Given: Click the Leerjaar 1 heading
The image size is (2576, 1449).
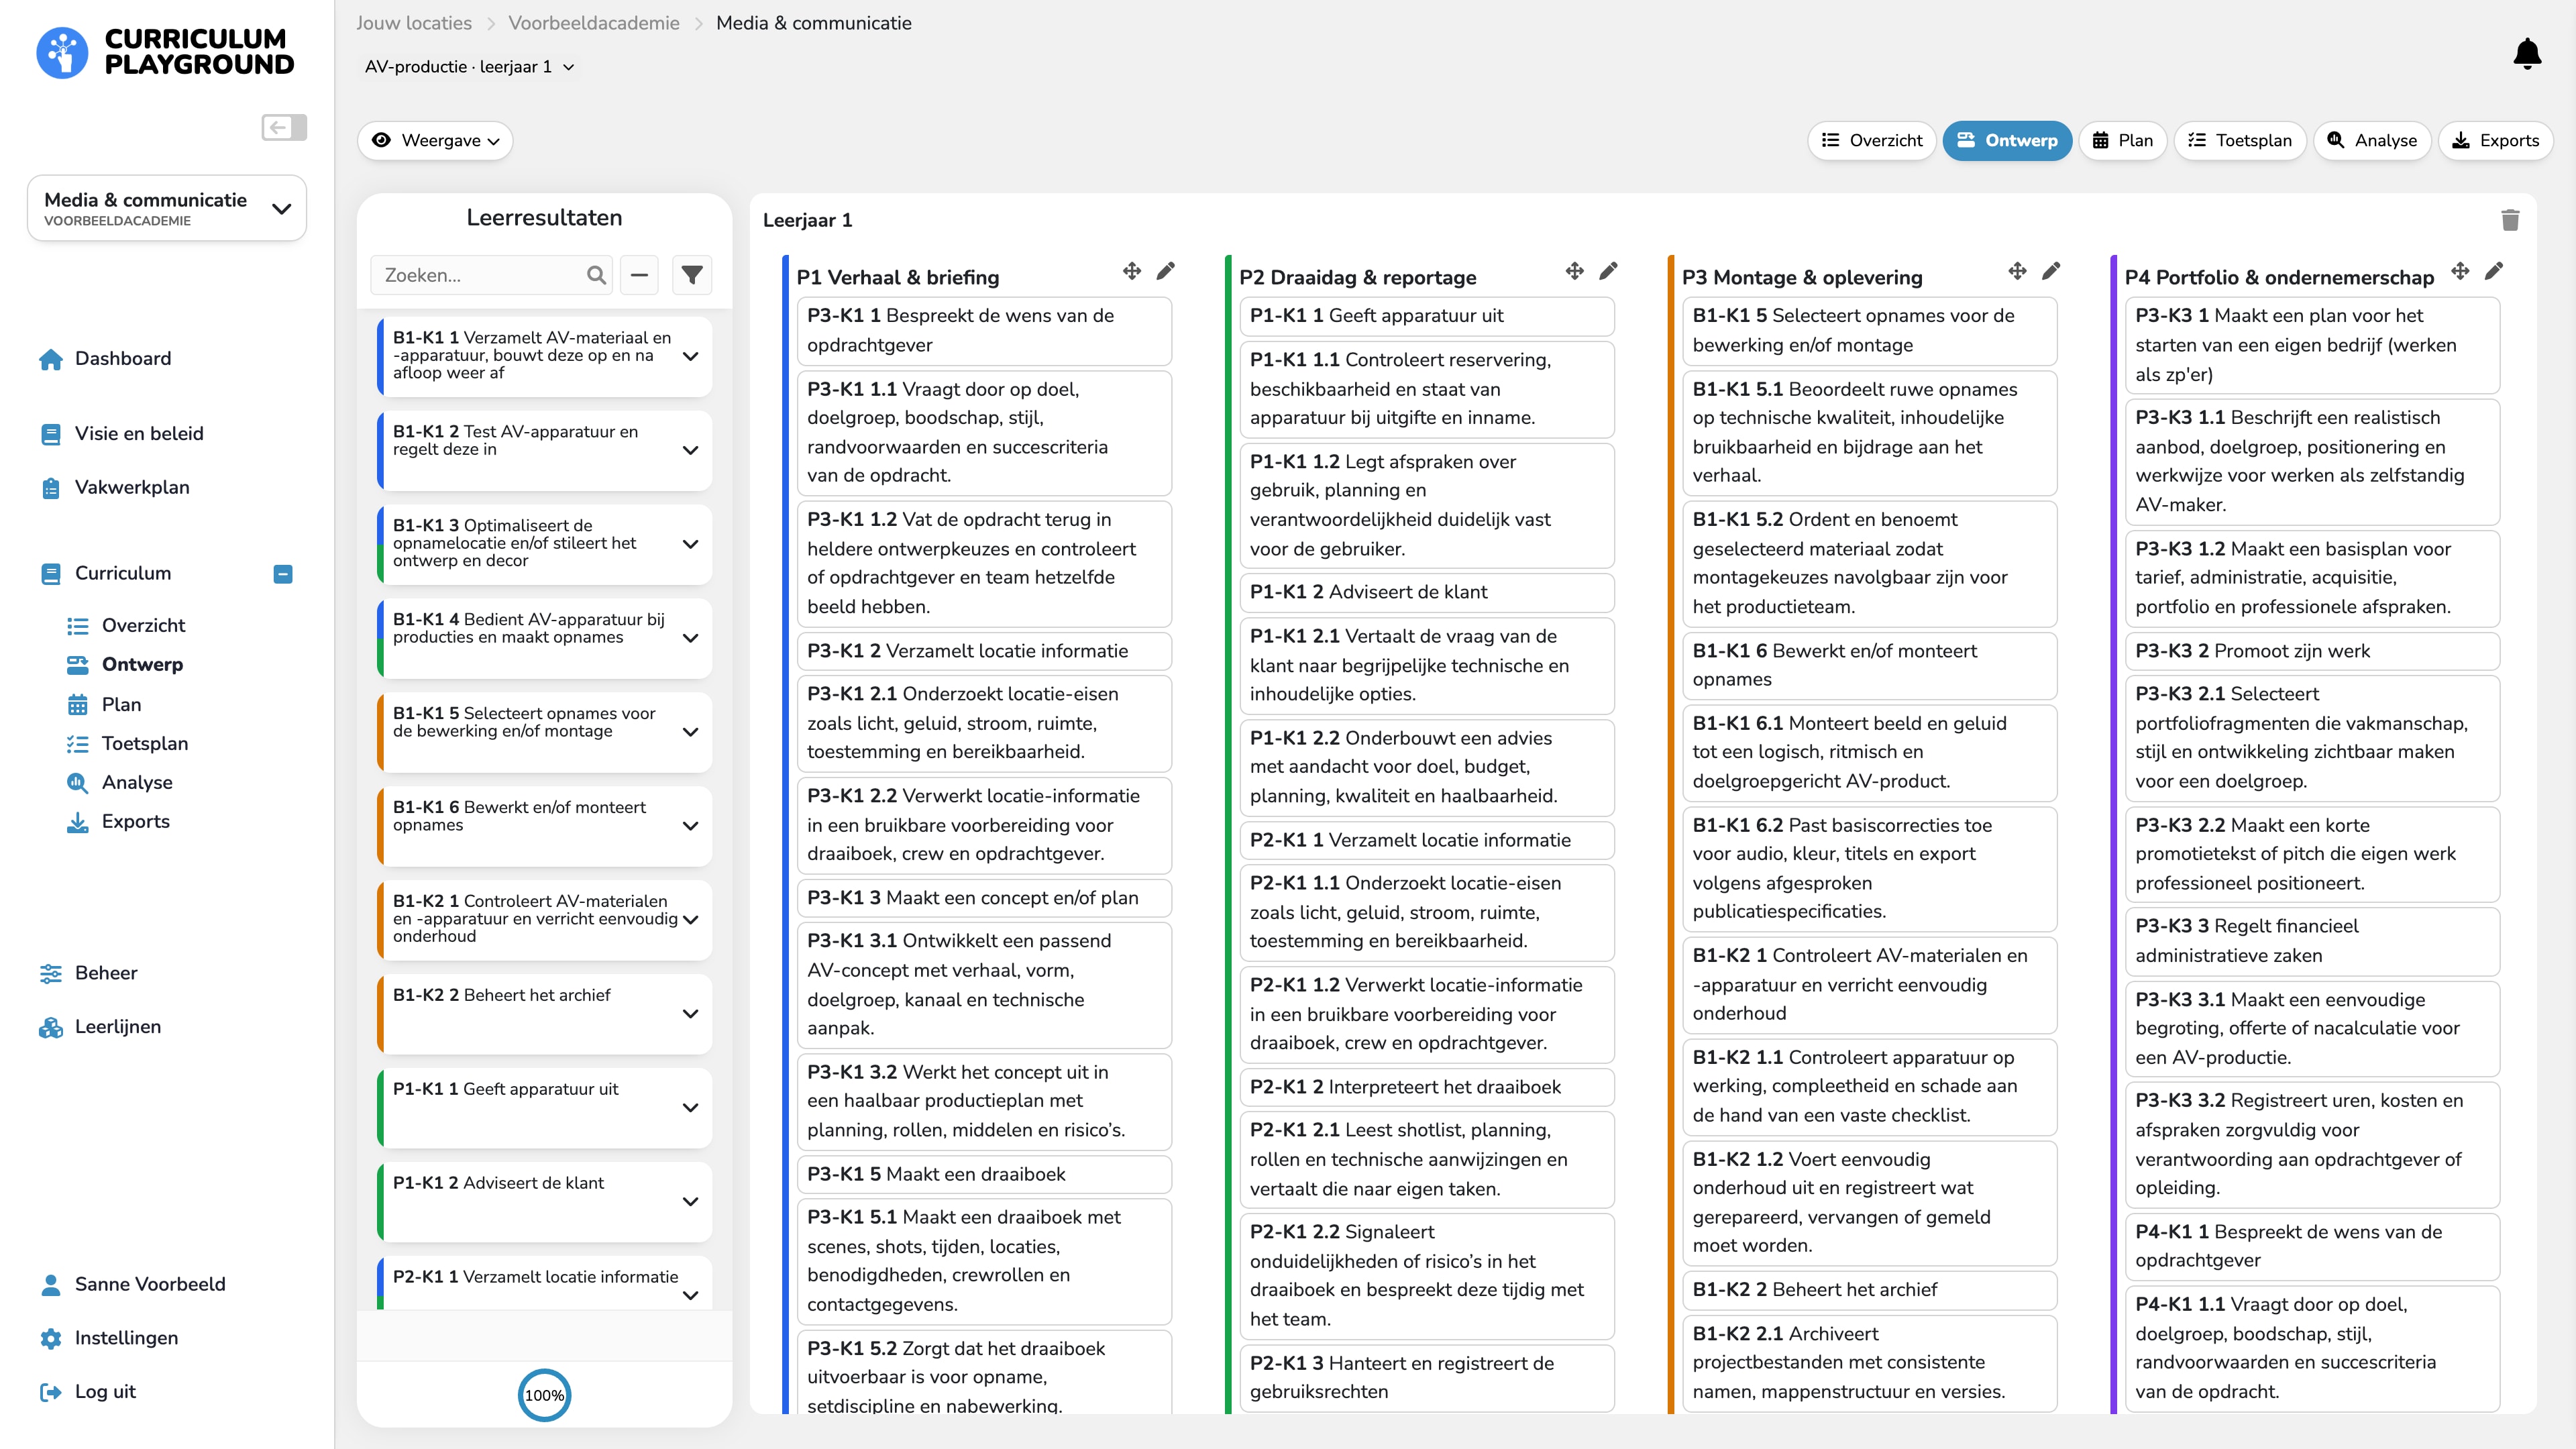Looking at the screenshot, I should click(808, 220).
